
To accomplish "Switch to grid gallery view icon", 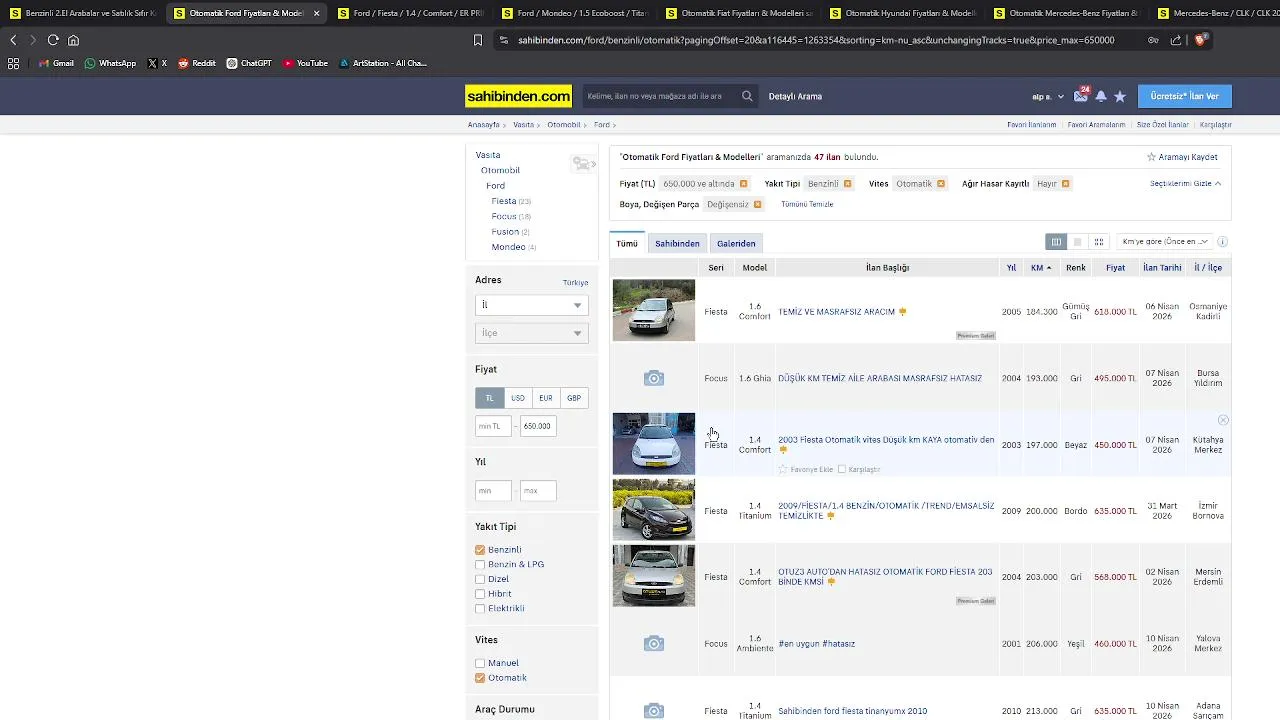I will pyautogui.click(x=1099, y=242).
